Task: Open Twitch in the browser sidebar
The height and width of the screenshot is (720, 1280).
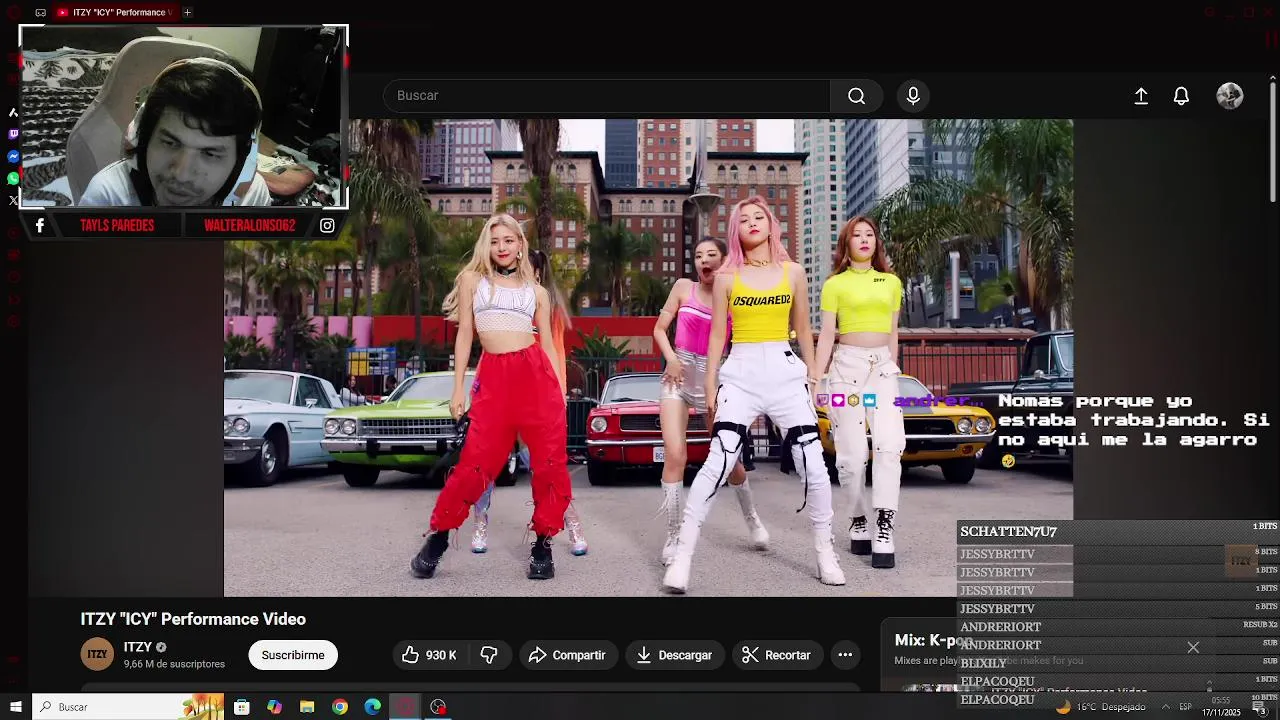Action: click(x=13, y=134)
